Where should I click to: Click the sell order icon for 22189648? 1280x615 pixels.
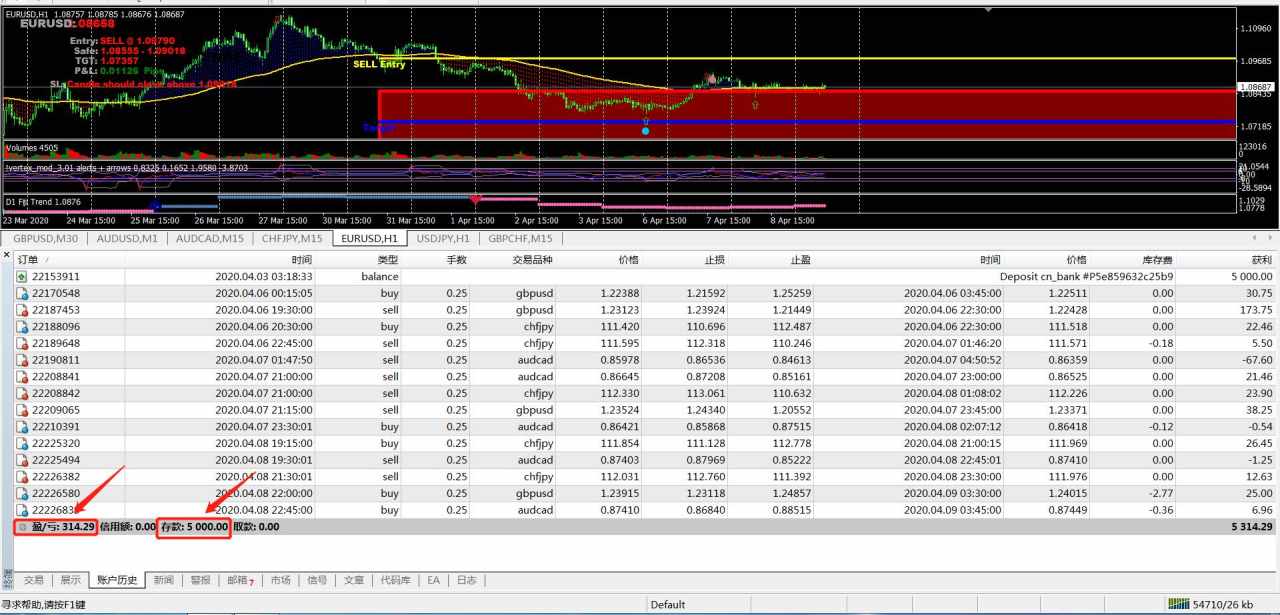pos(22,343)
